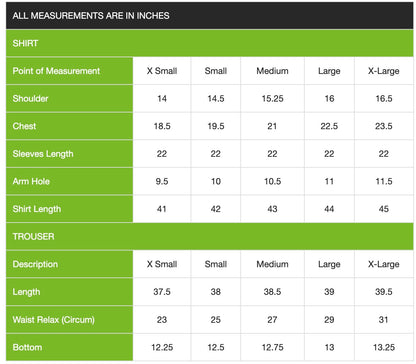The image size is (416, 364).
Task: Select the 15.25 shoulder value cell
Action: [x=272, y=98]
